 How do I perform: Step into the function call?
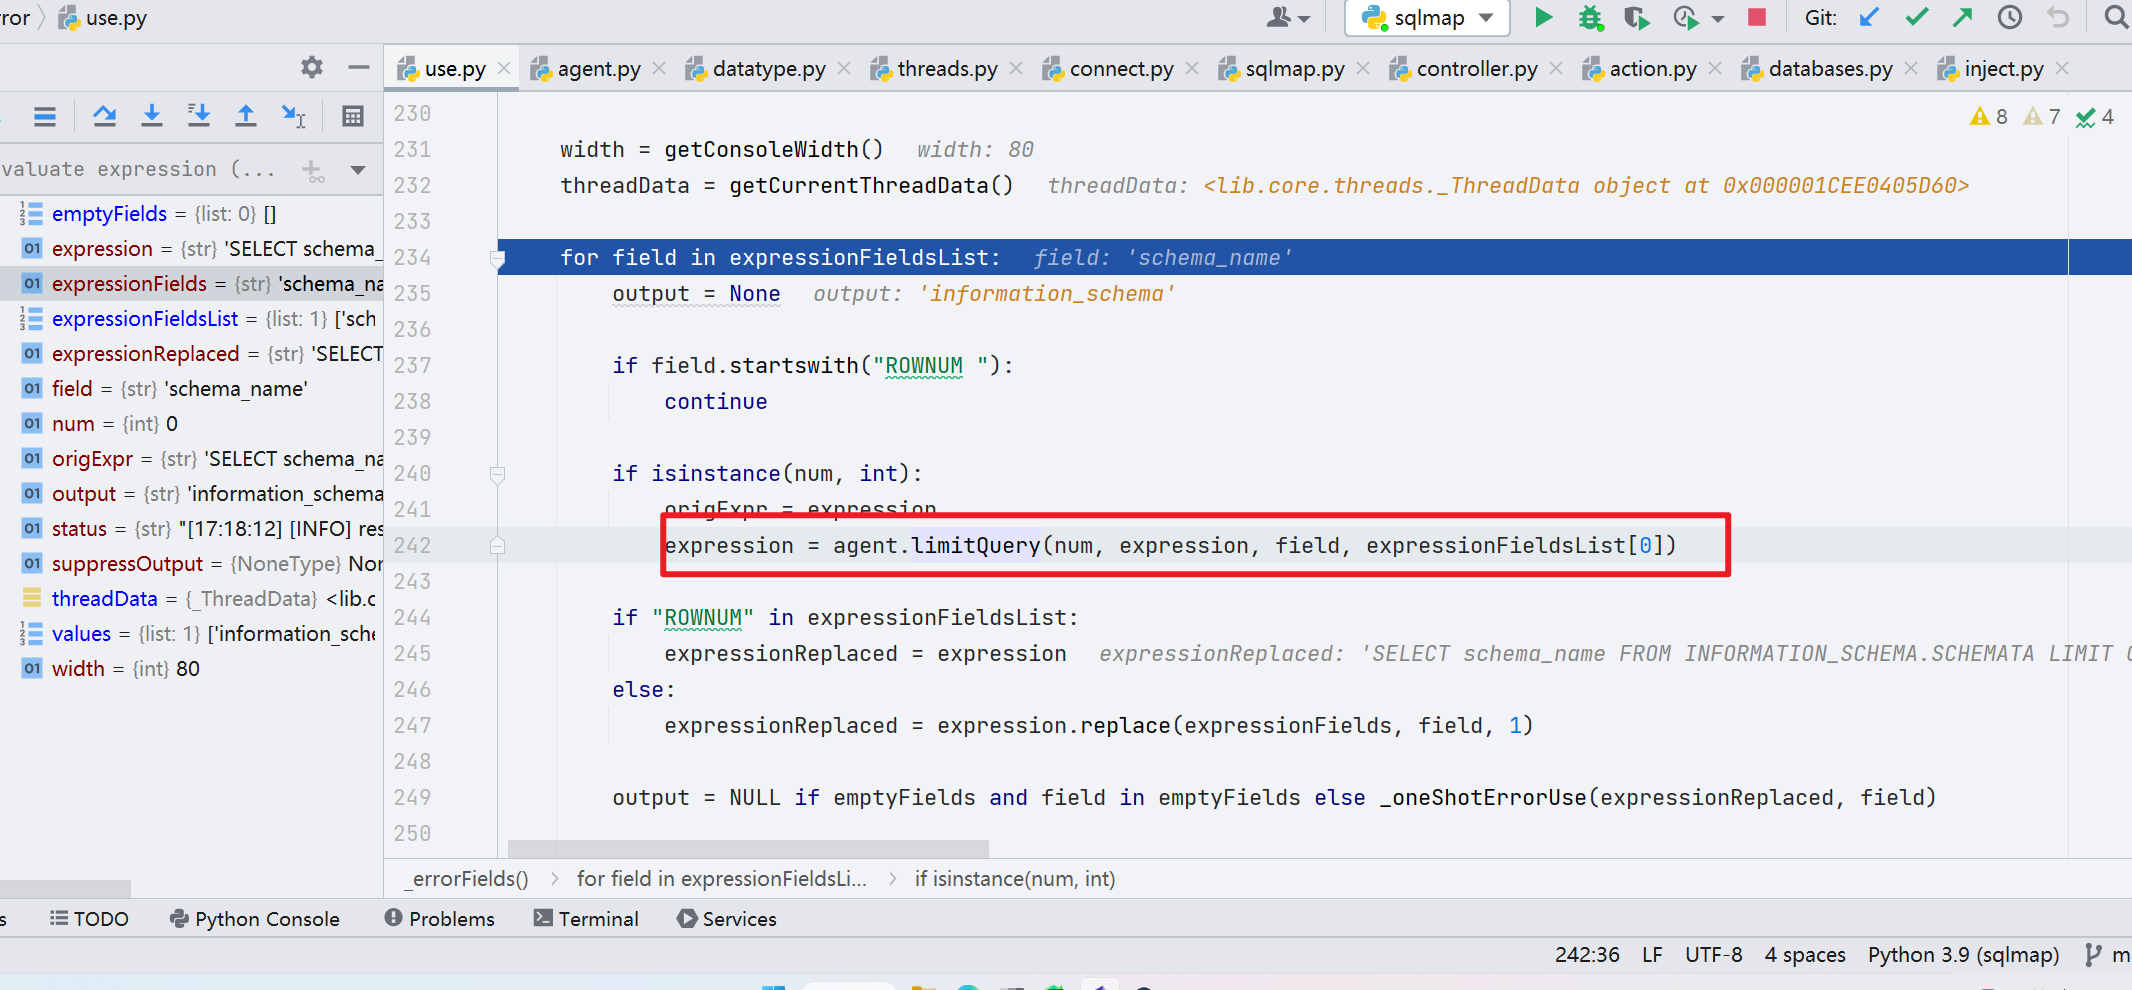(x=151, y=116)
